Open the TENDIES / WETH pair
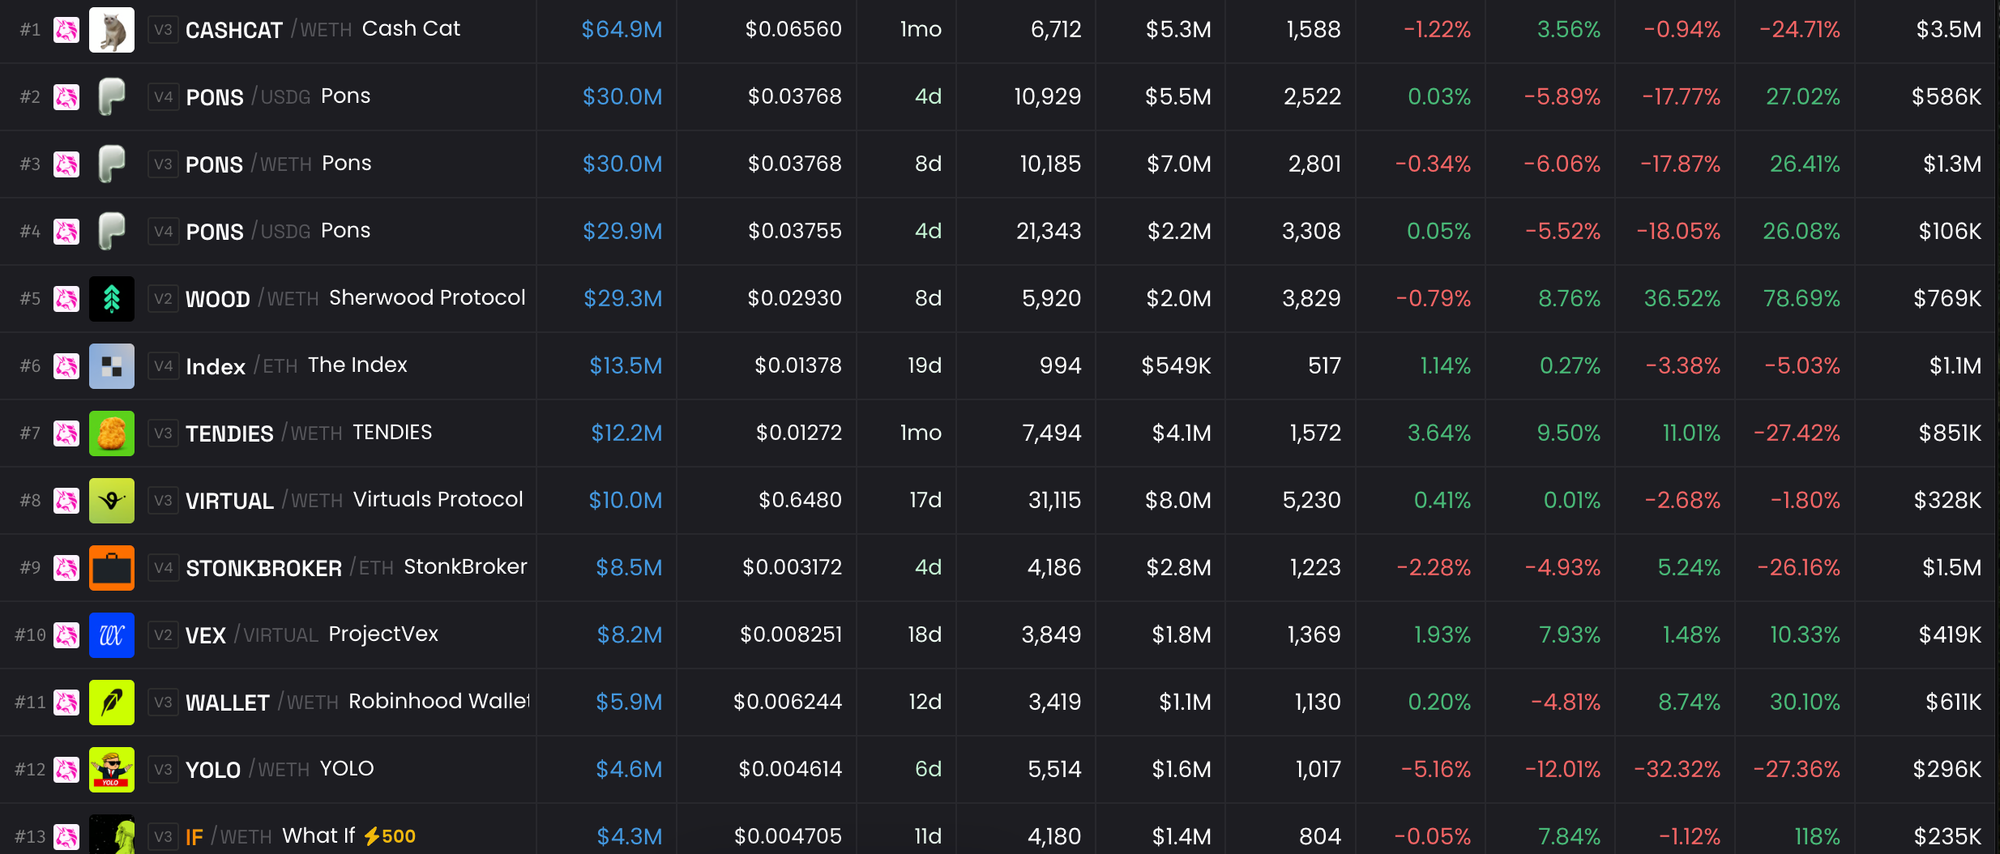The width and height of the screenshot is (2000, 854). pos(264,433)
